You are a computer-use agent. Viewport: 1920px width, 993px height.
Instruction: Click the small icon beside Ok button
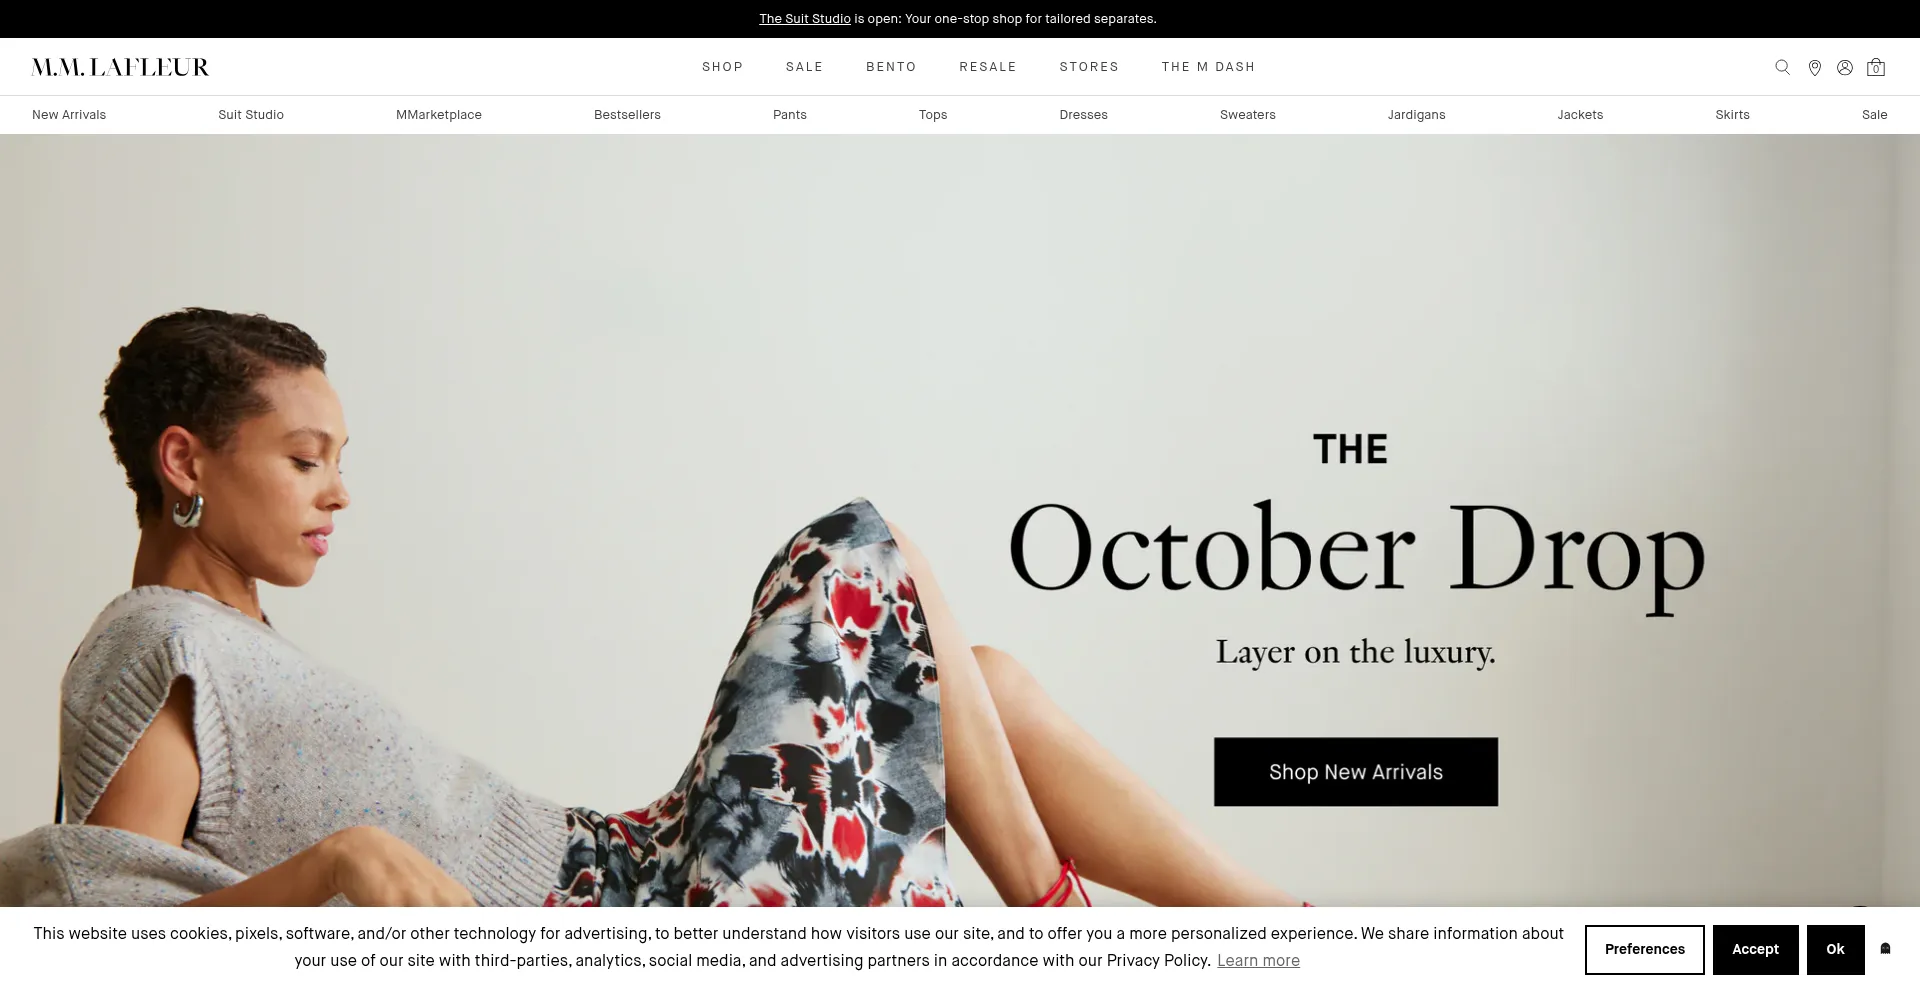point(1885,949)
